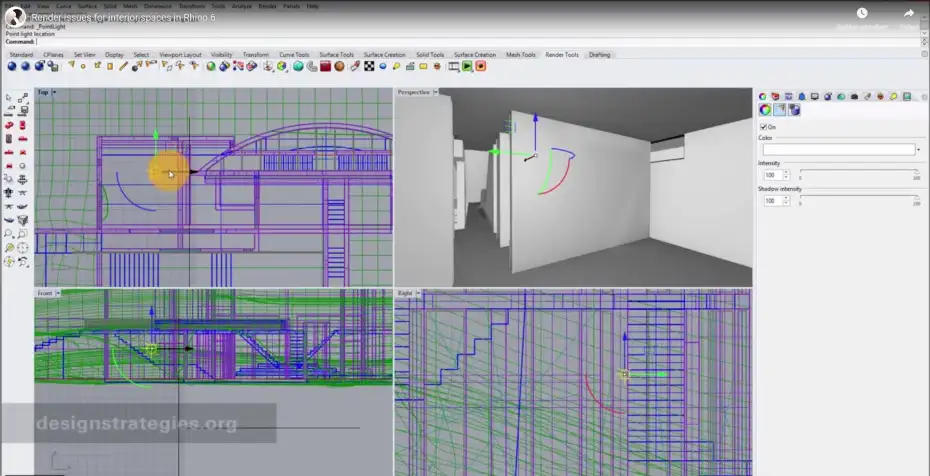Click the video Share arrow icon

909,13
